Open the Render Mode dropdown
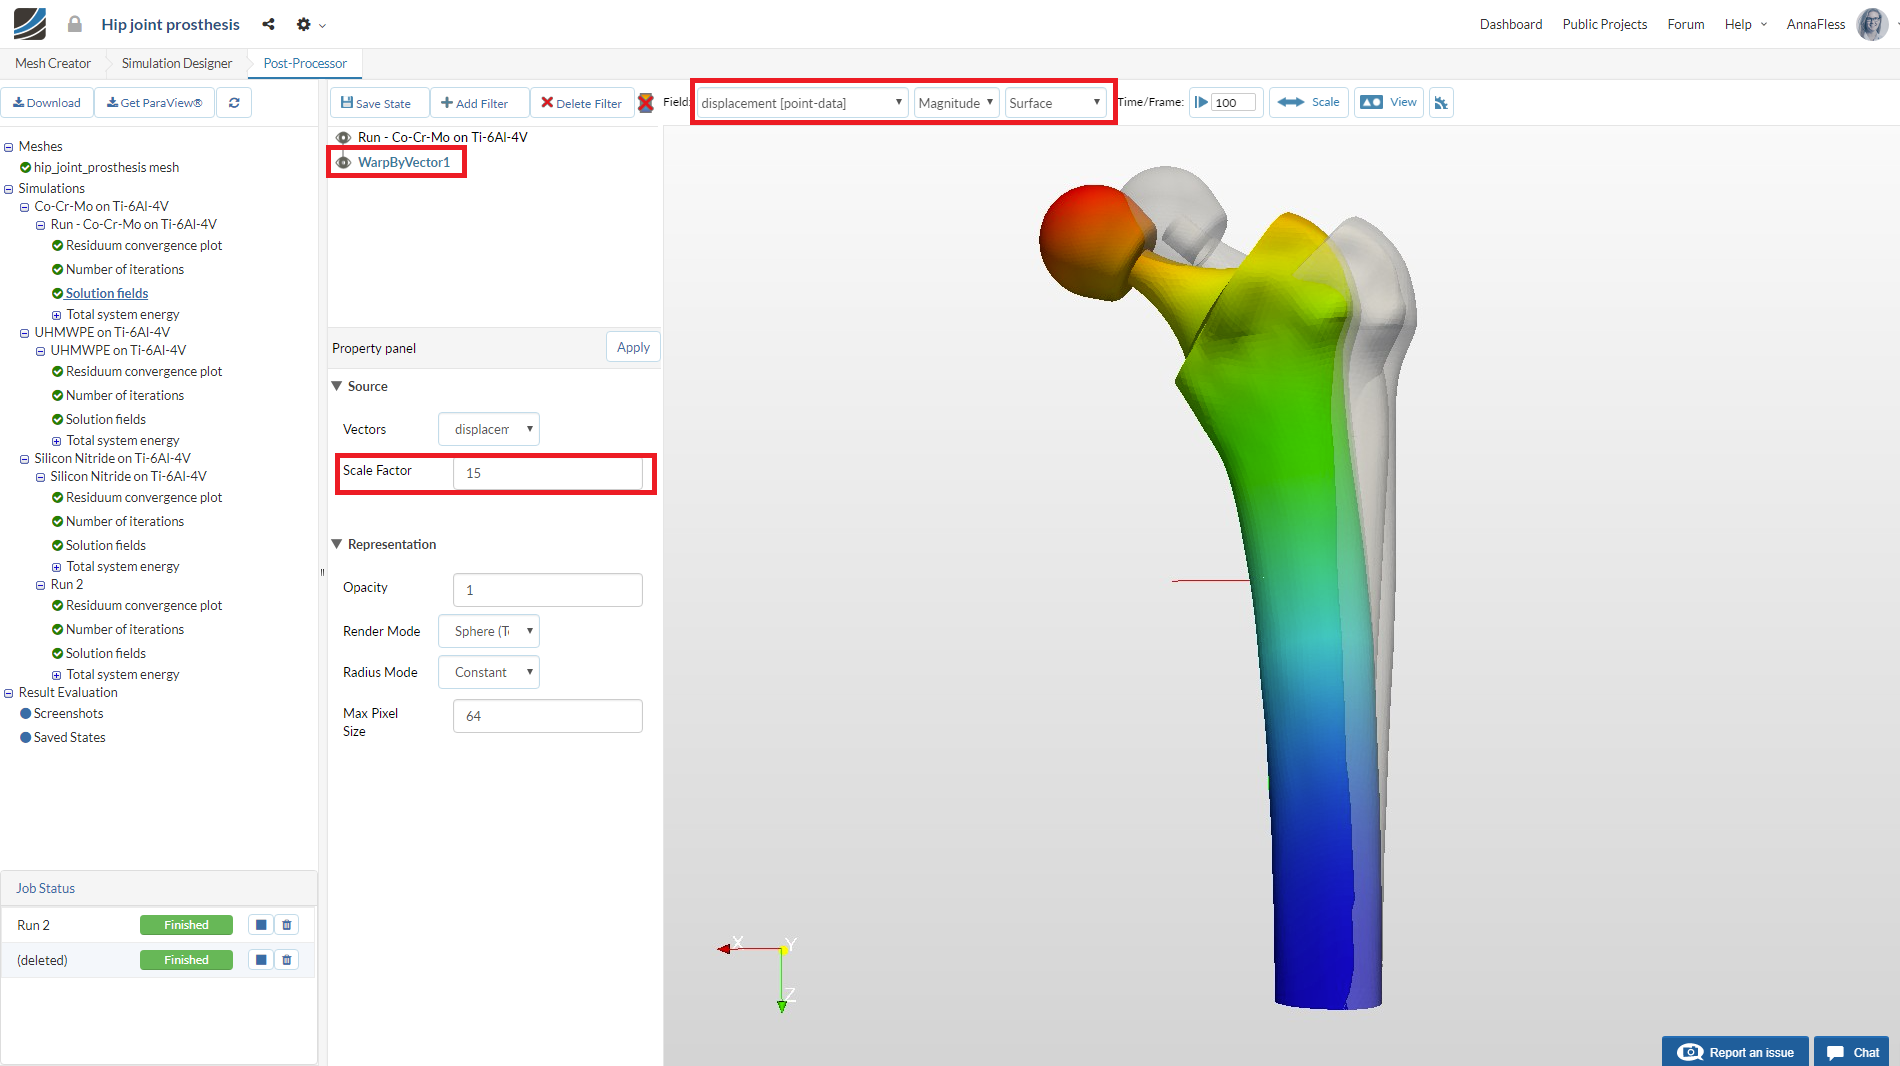The width and height of the screenshot is (1900, 1066). coord(489,631)
